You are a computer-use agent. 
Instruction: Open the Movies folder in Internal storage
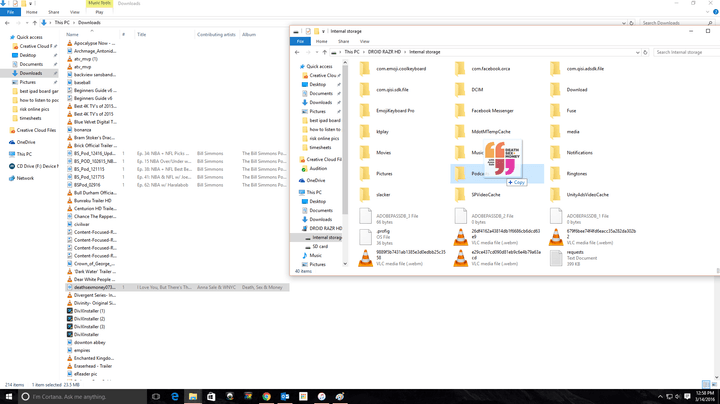coord(375,153)
